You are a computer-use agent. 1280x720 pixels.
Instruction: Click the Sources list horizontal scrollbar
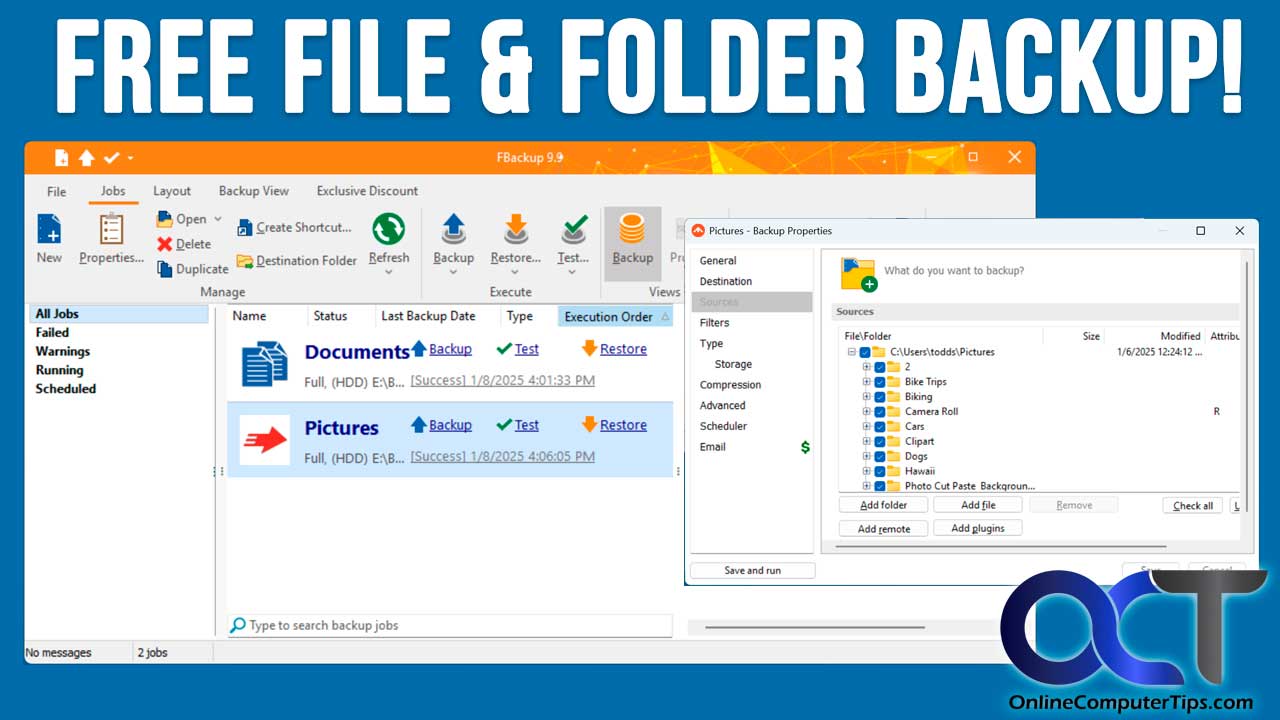tap(1000, 547)
